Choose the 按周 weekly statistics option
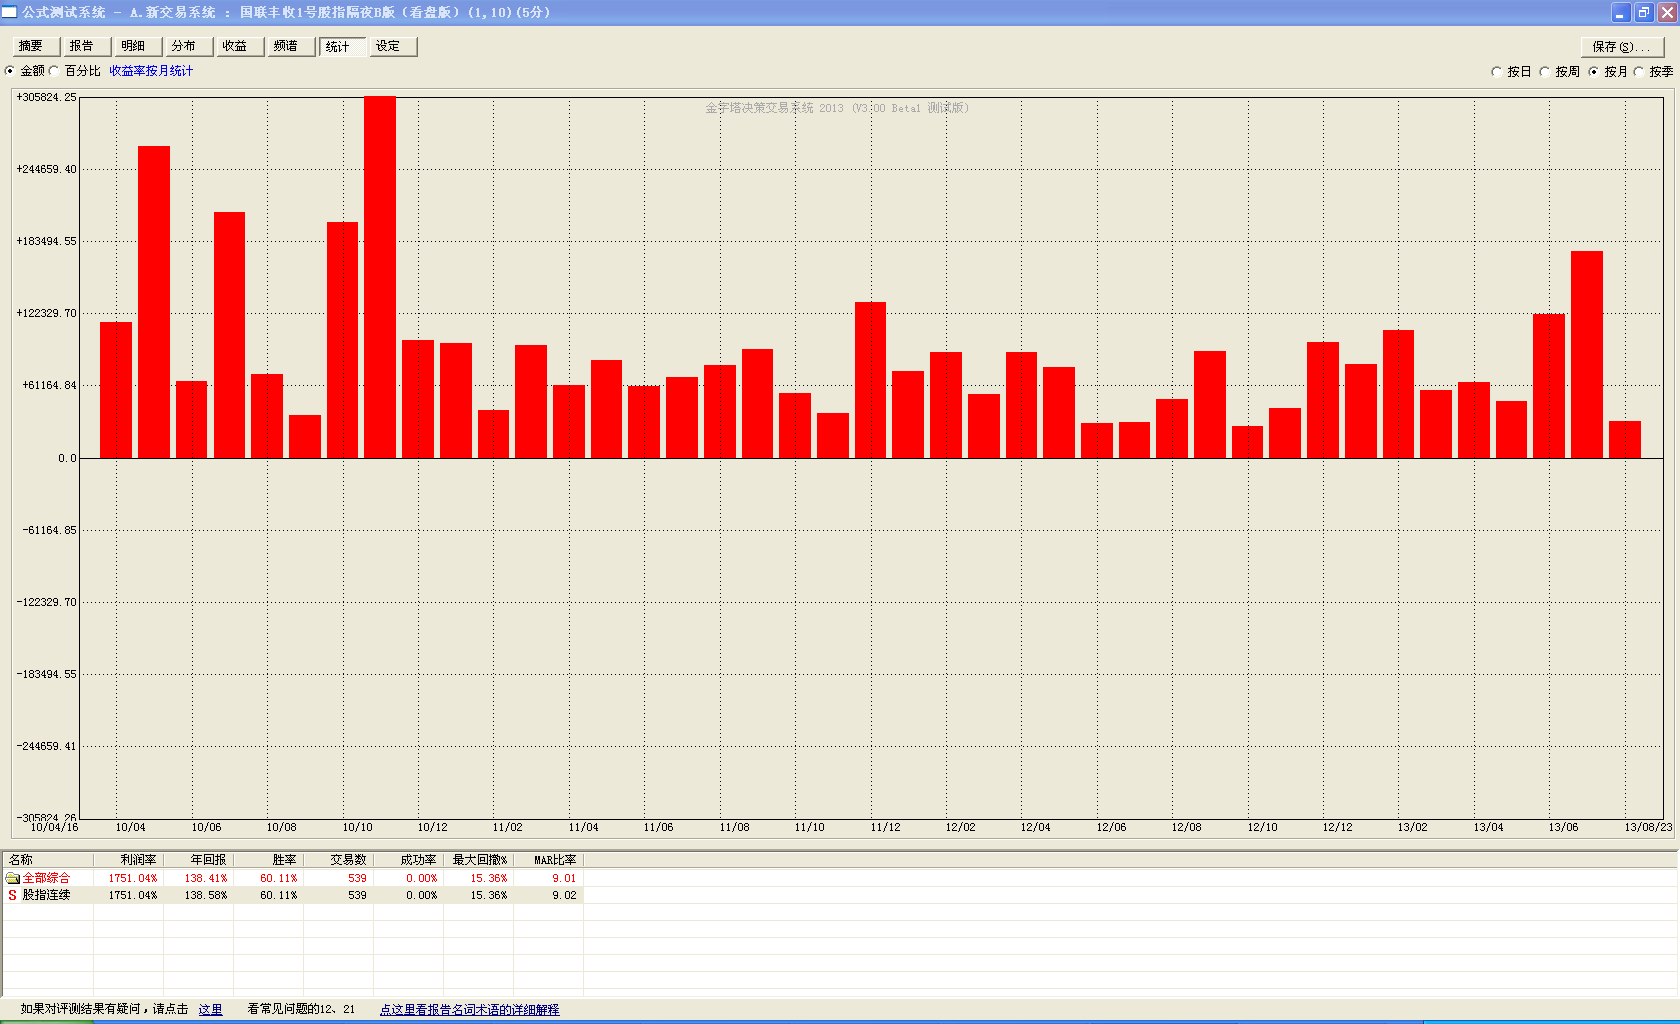The height and width of the screenshot is (1024, 1680). click(1545, 72)
